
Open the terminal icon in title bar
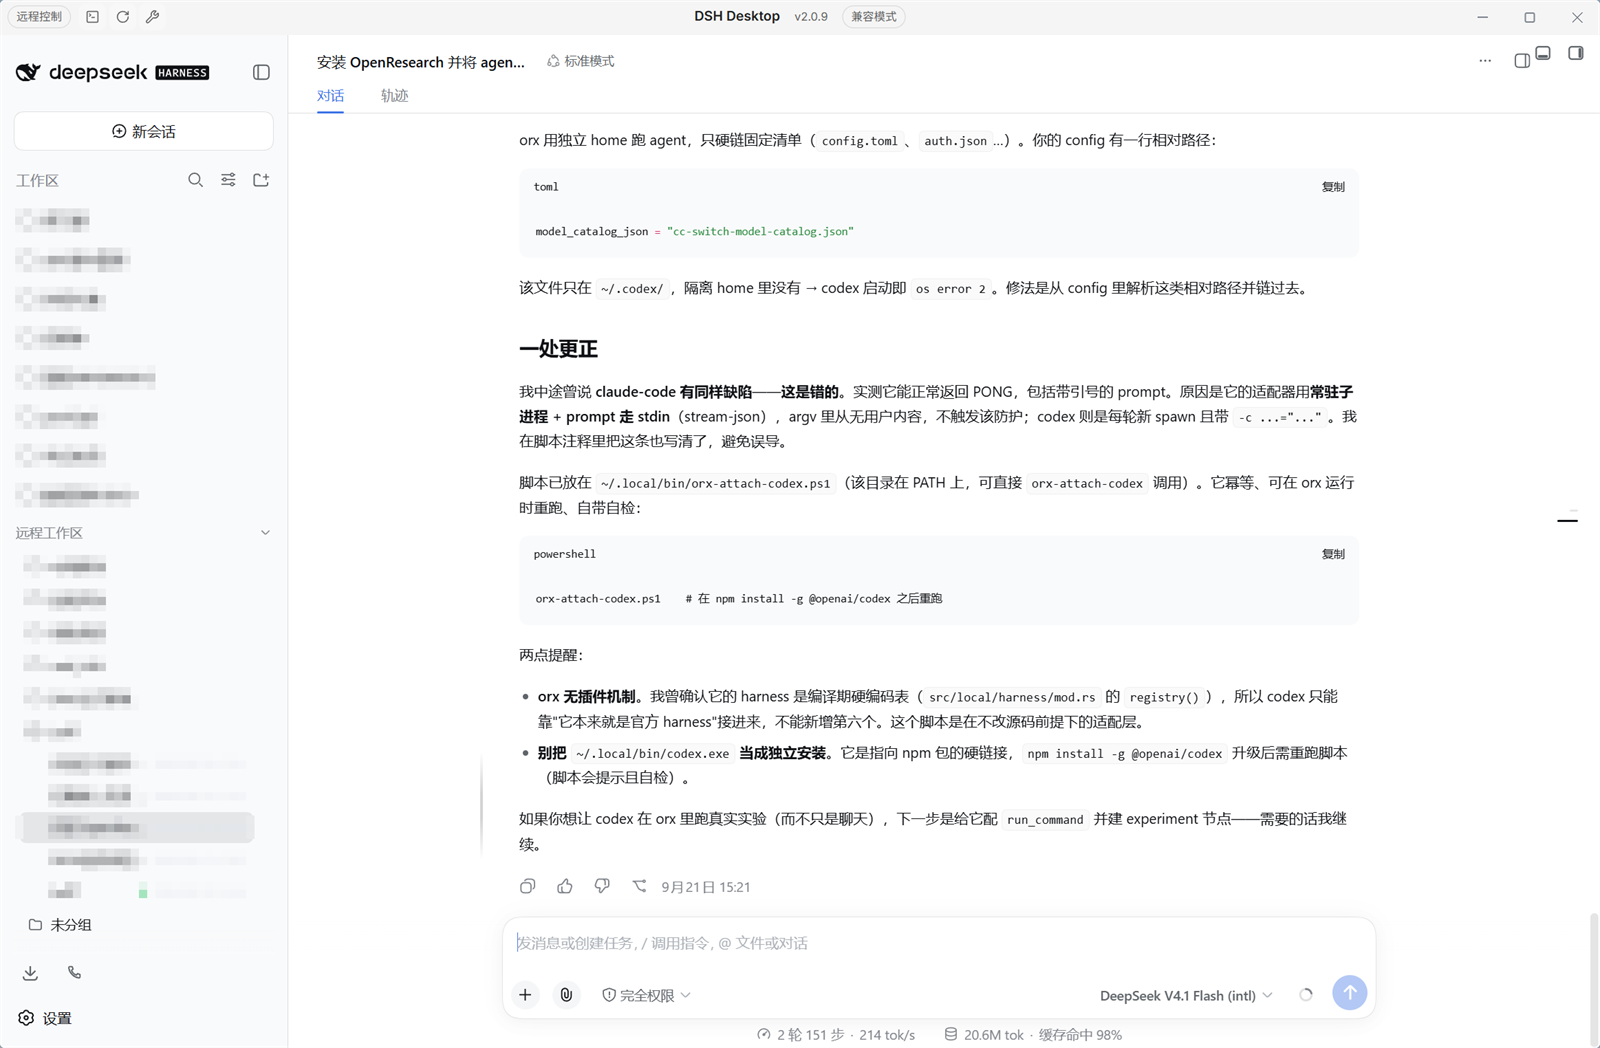coord(92,17)
